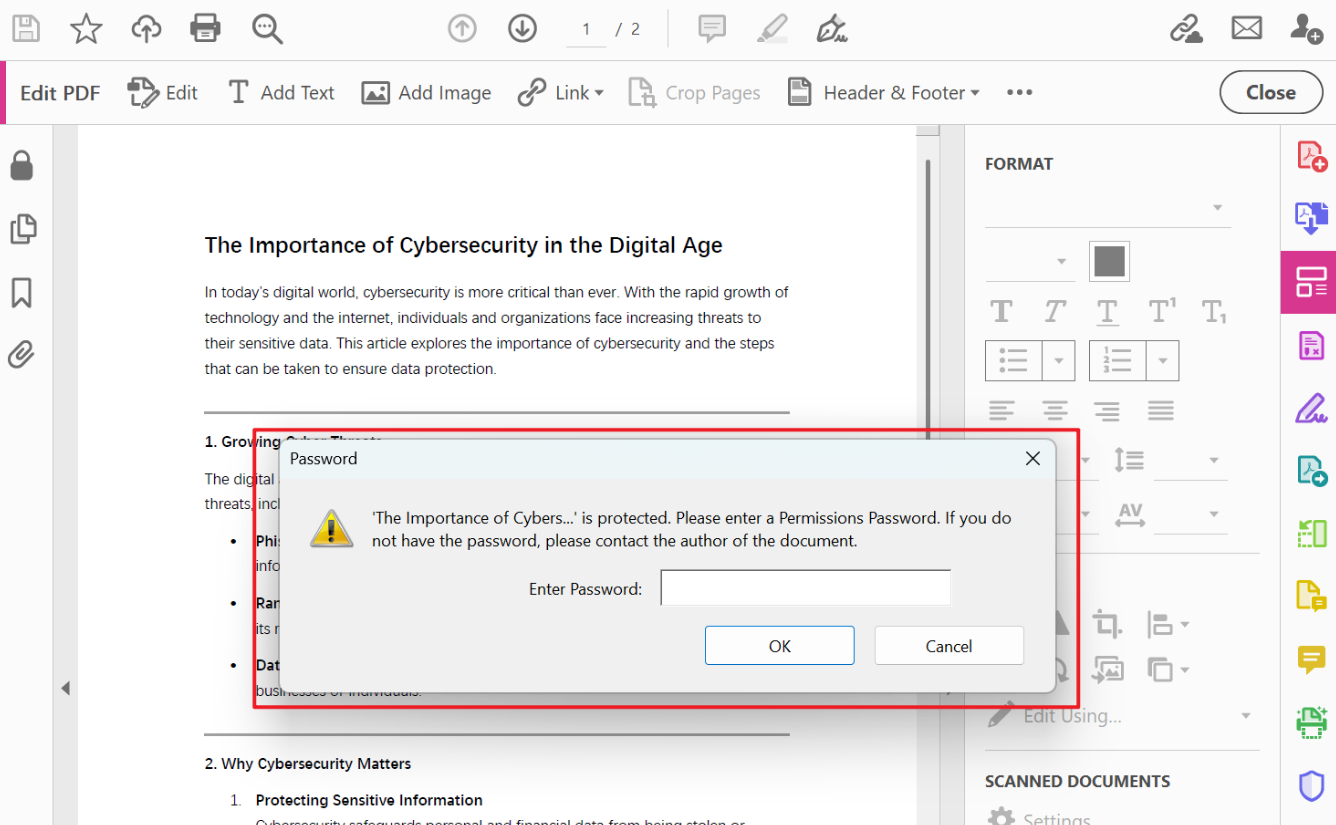
Task: Go to the next page arrow
Action: pyautogui.click(x=522, y=29)
